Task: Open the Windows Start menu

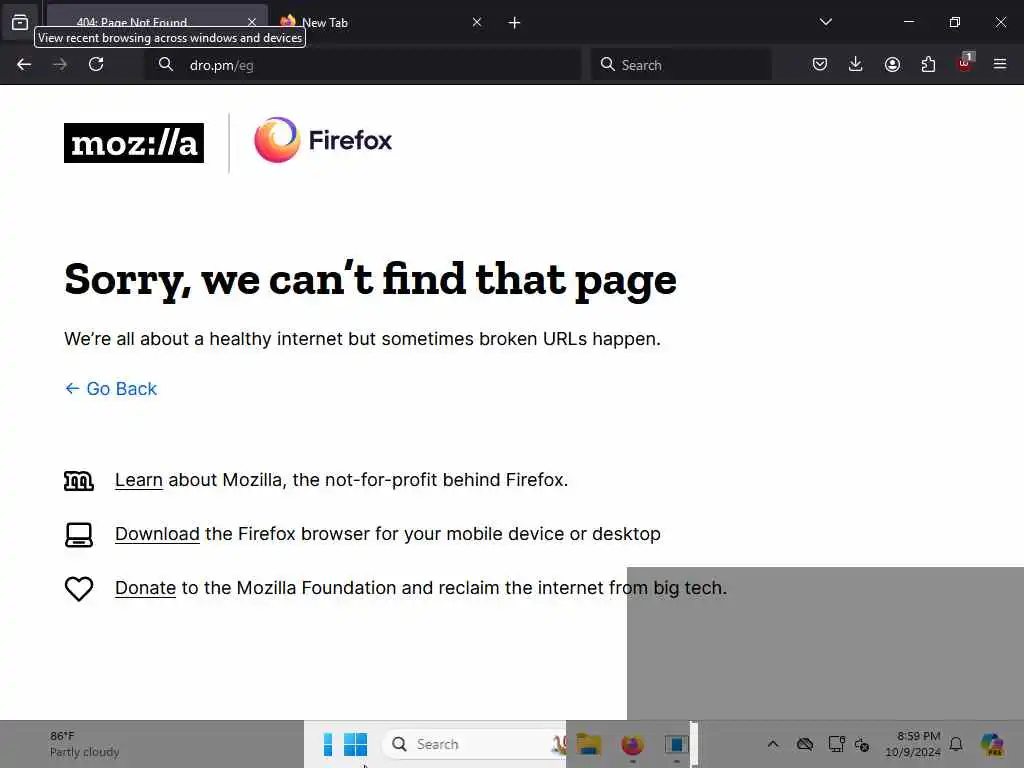Action: [355, 744]
